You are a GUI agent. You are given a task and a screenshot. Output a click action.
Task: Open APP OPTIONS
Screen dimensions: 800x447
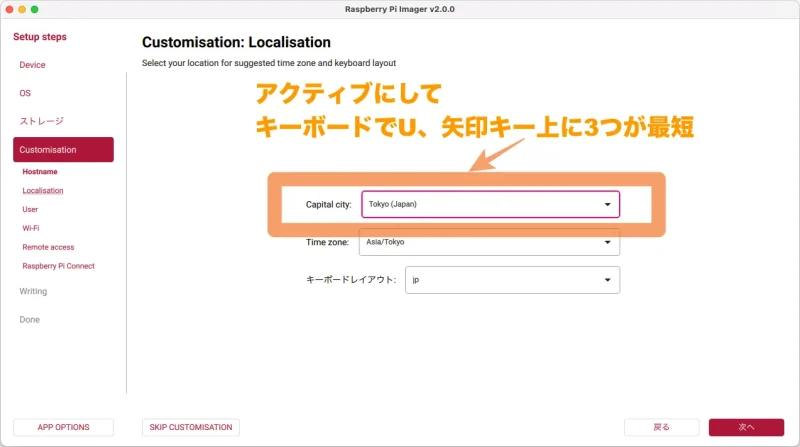(x=63, y=427)
